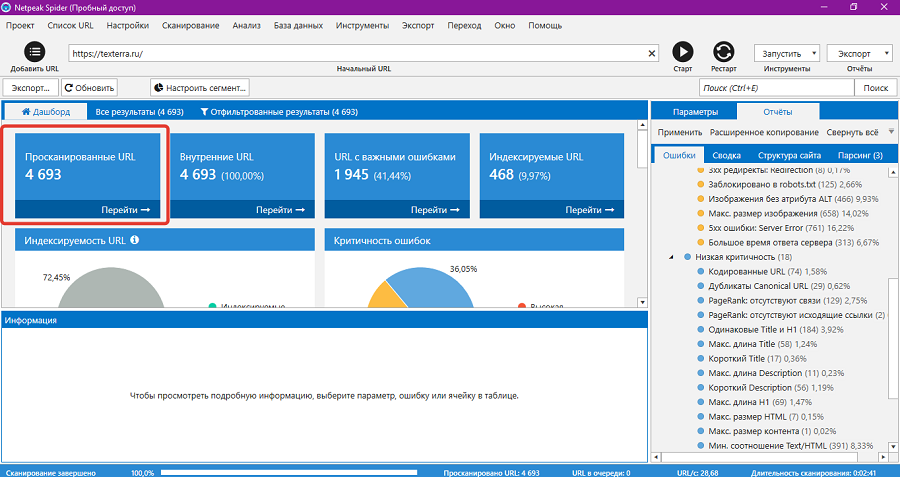The image size is (900, 477).
Task: Click the Экспорт... button
Action: pyautogui.click(x=31, y=88)
